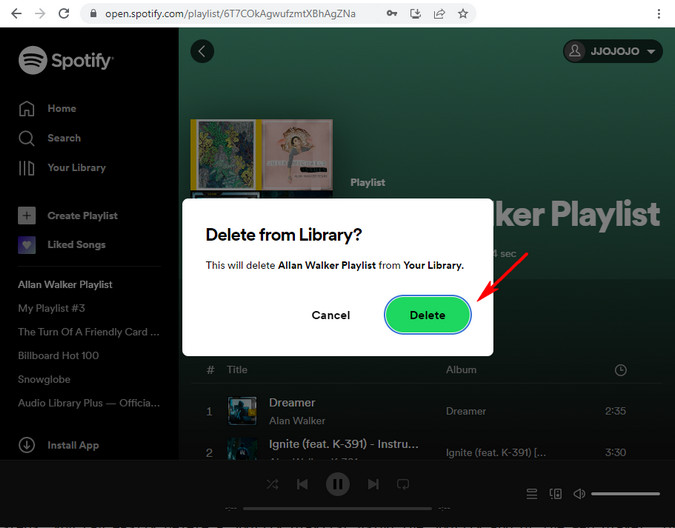This screenshot has height=528, width=675.
Task: Click the user avatar icon
Action: [x=575, y=51]
